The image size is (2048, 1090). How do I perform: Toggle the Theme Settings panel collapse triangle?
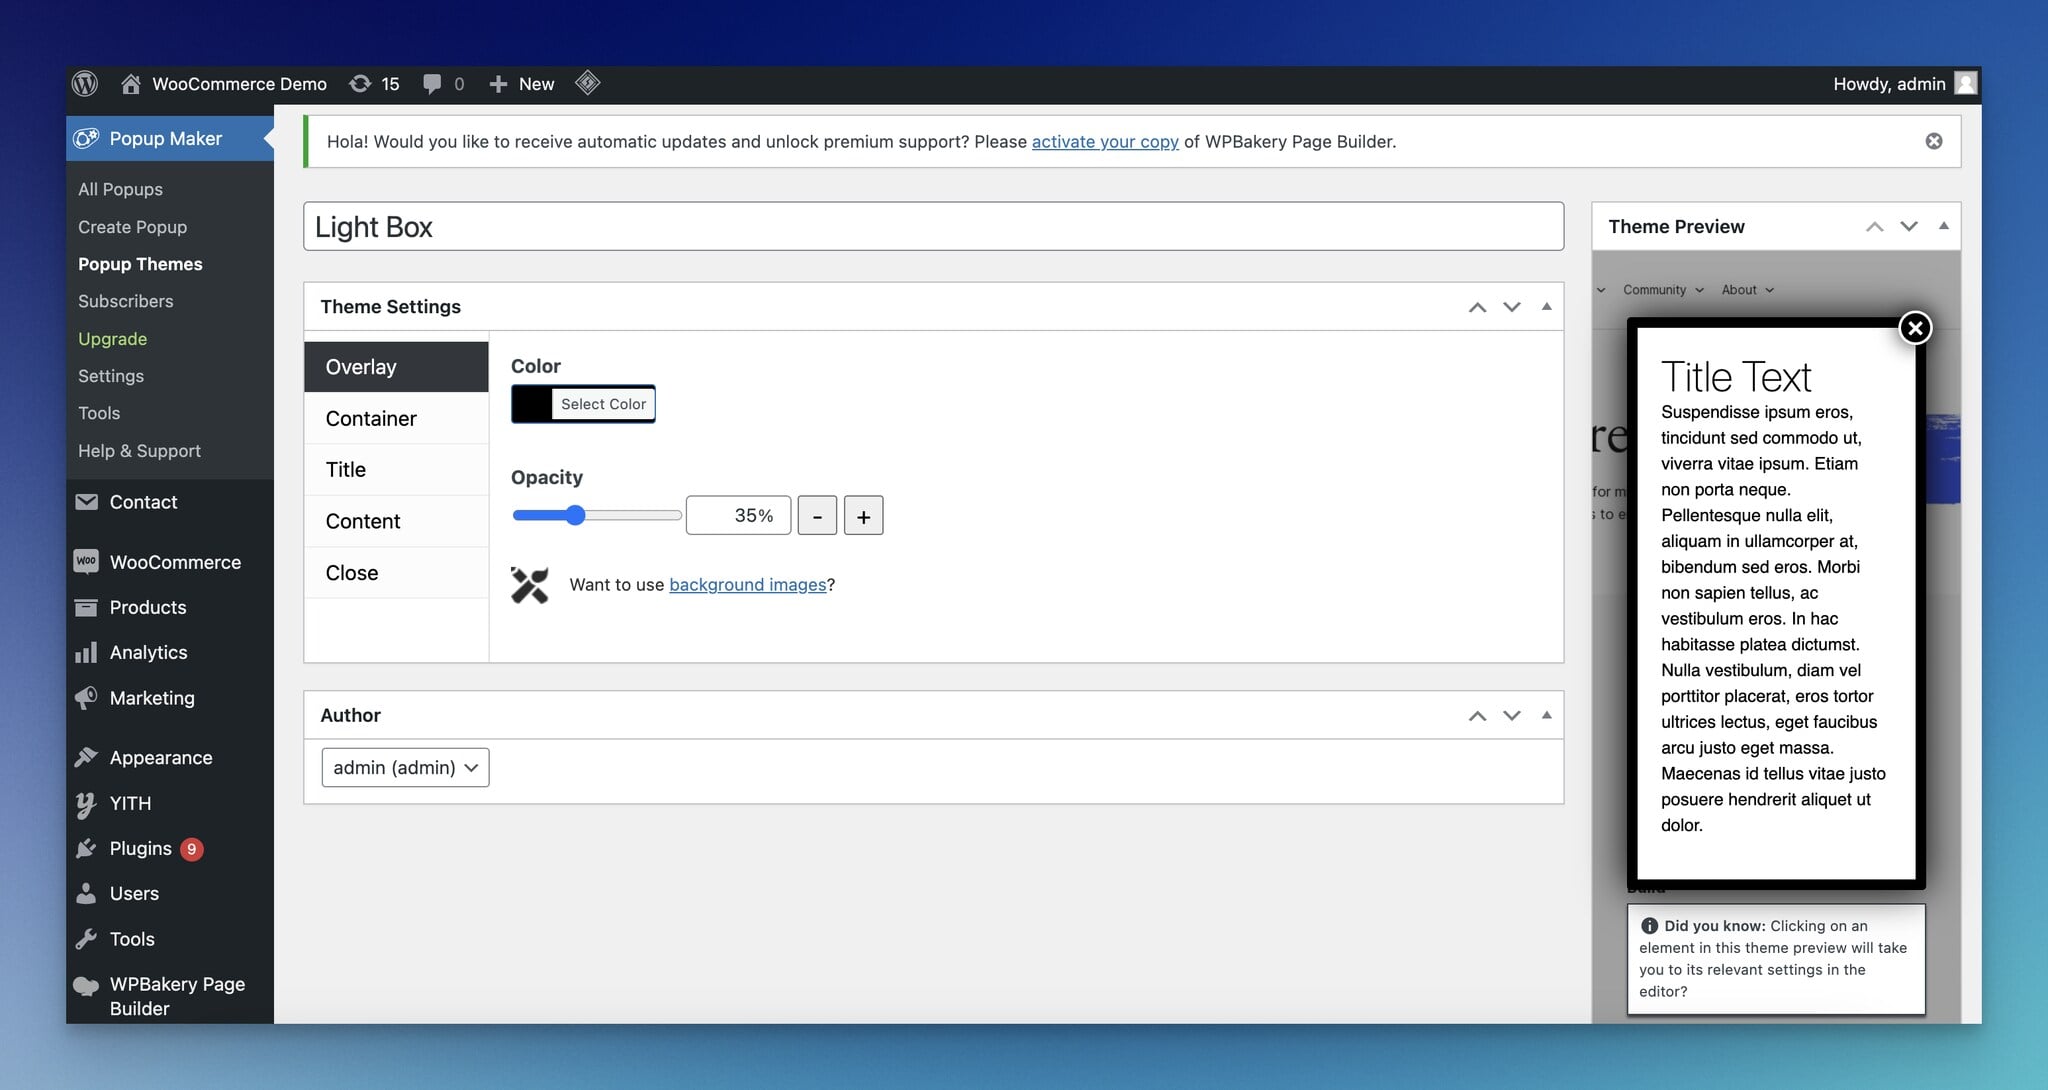[1547, 306]
